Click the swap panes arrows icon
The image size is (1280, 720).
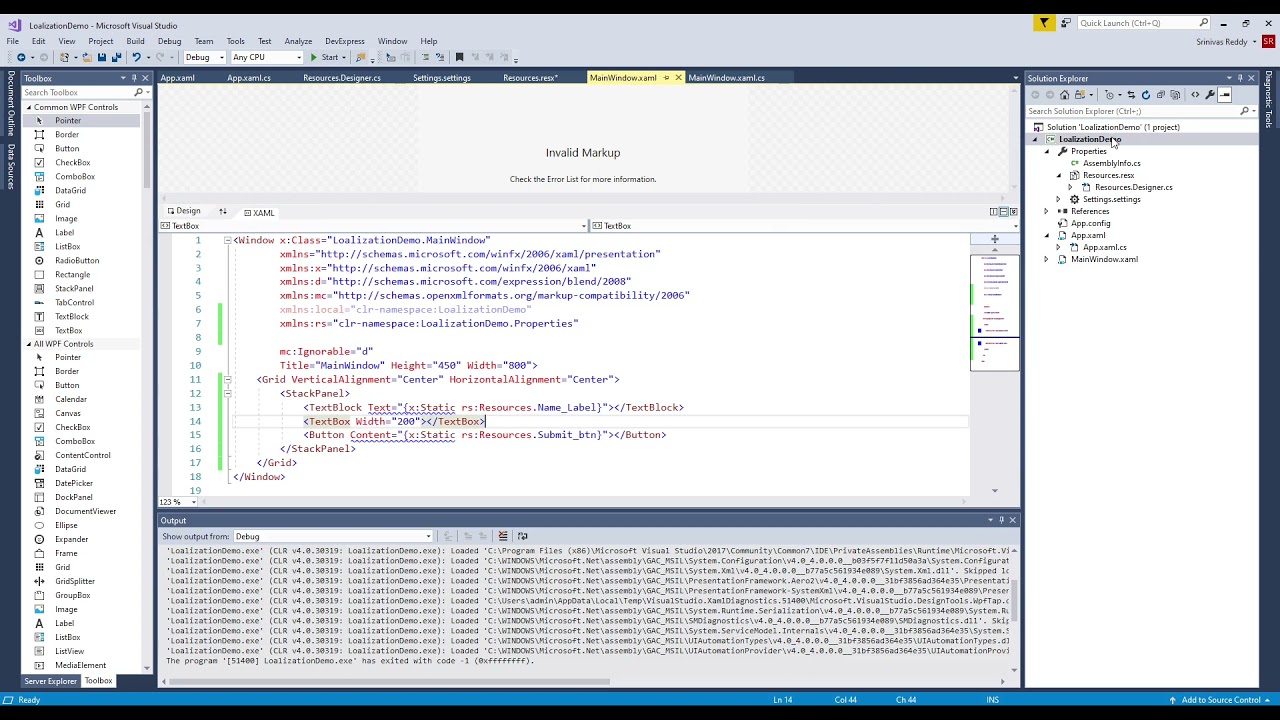pos(222,212)
